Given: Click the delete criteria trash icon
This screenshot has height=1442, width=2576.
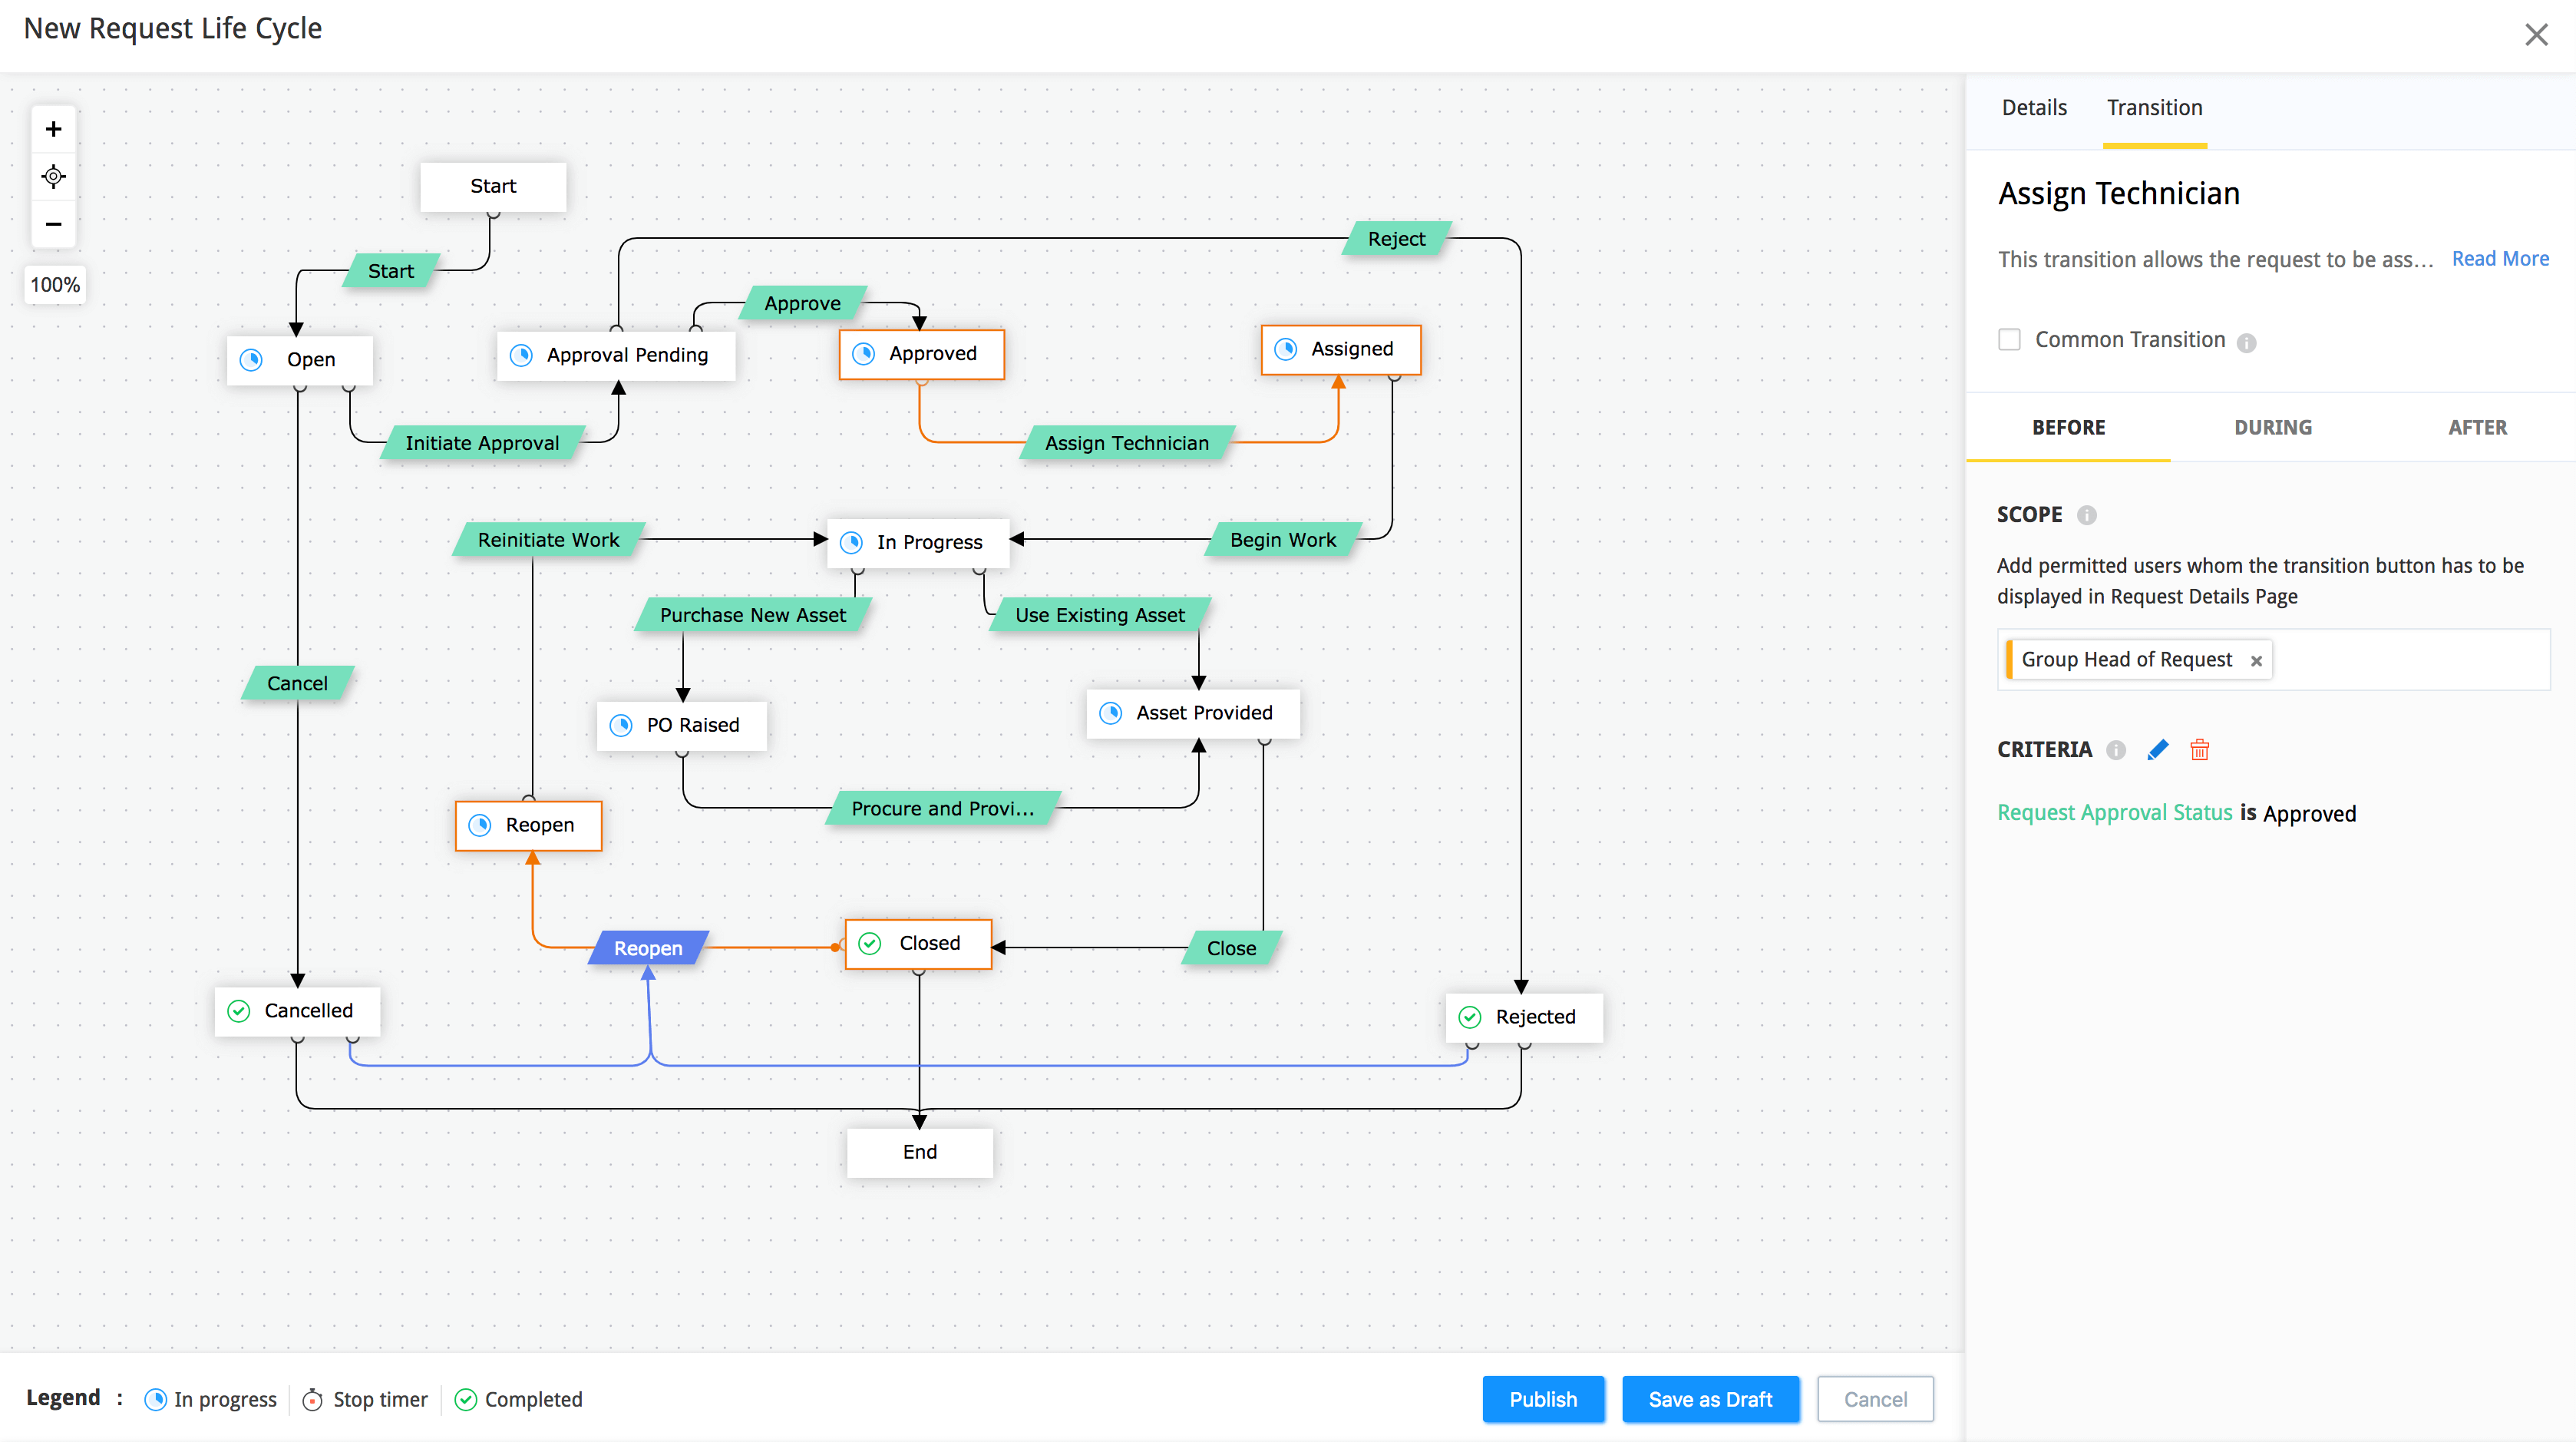Looking at the screenshot, I should tap(2199, 750).
